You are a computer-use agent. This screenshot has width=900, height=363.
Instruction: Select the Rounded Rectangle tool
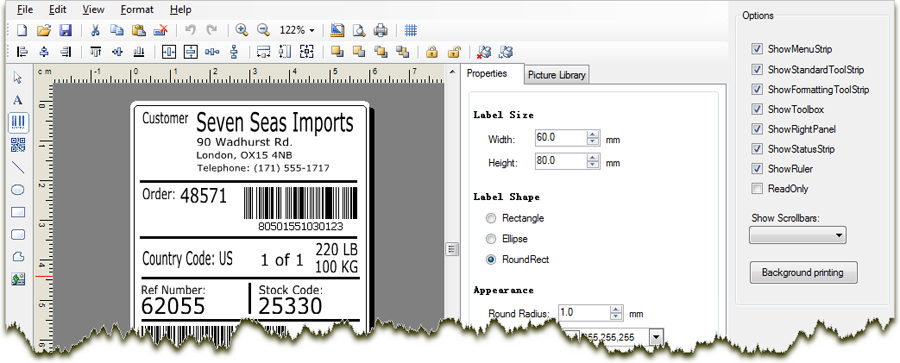coord(18,234)
